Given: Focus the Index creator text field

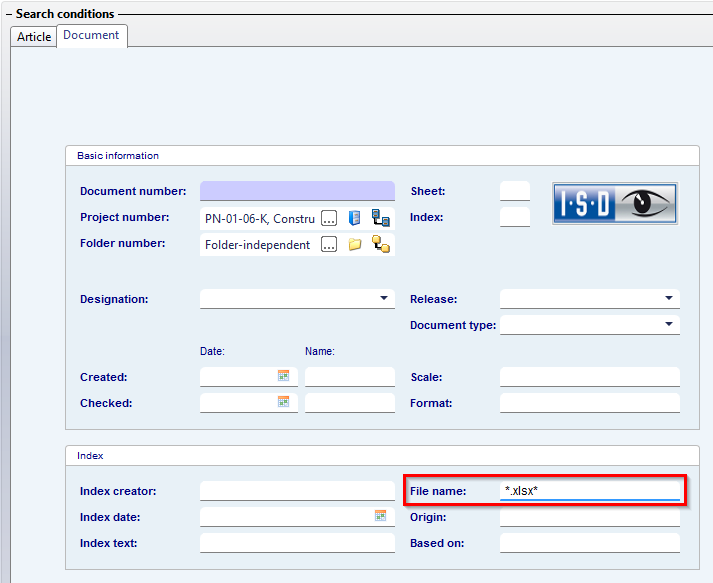Looking at the screenshot, I should pos(297,491).
